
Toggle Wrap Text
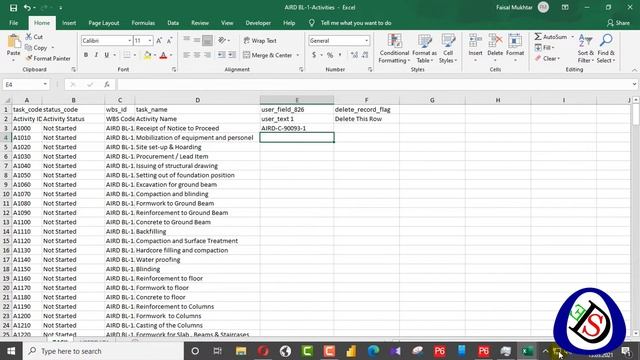[260, 40]
